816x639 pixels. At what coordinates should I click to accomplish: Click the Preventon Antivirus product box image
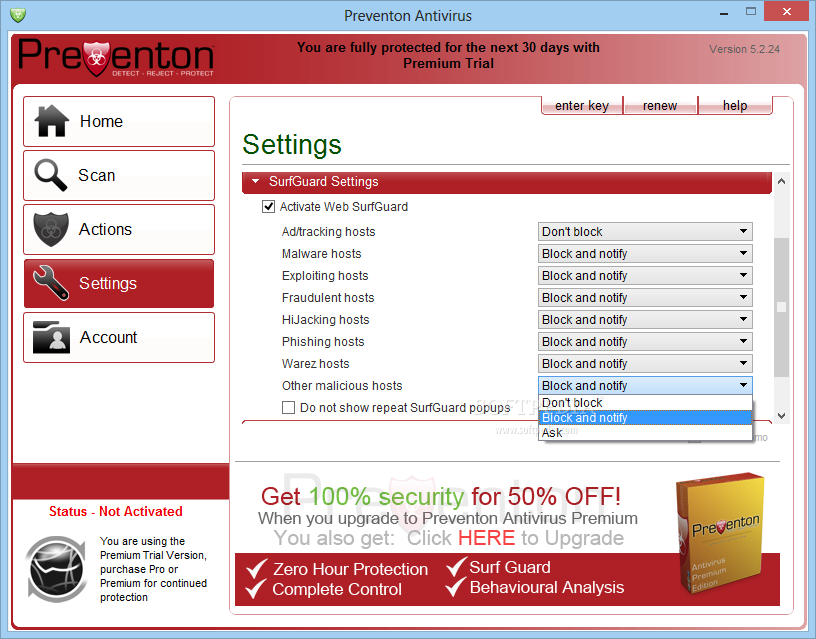[721, 533]
